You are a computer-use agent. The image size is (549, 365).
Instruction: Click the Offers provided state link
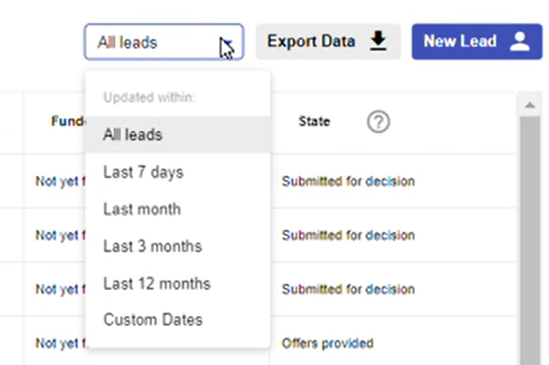pyautogui.click(x=328, y=343)
